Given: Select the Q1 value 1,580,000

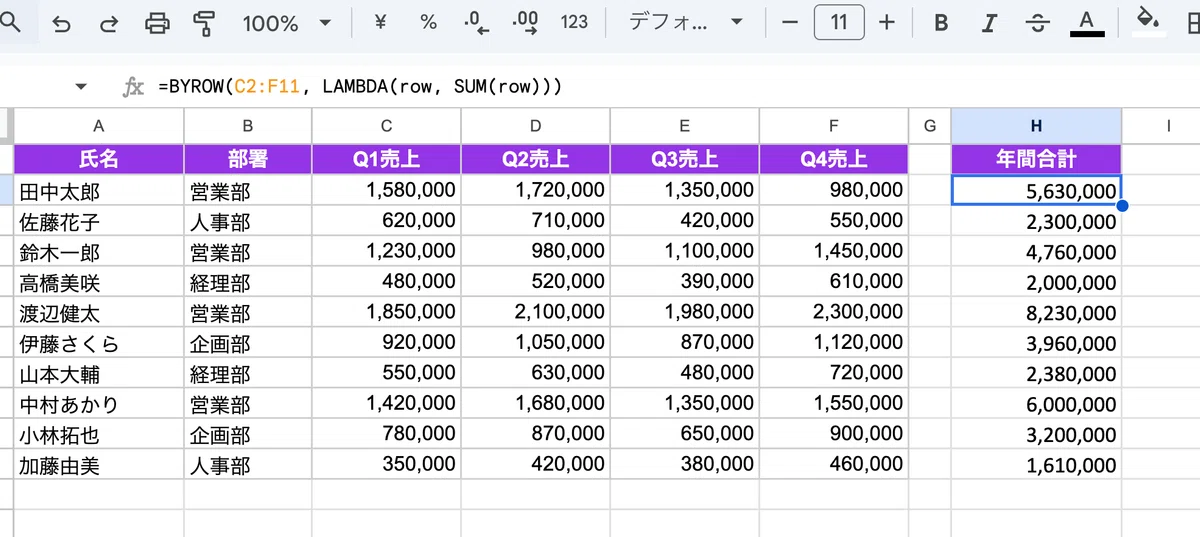Looking at the screenshot, I should click(x=386, y=190).
